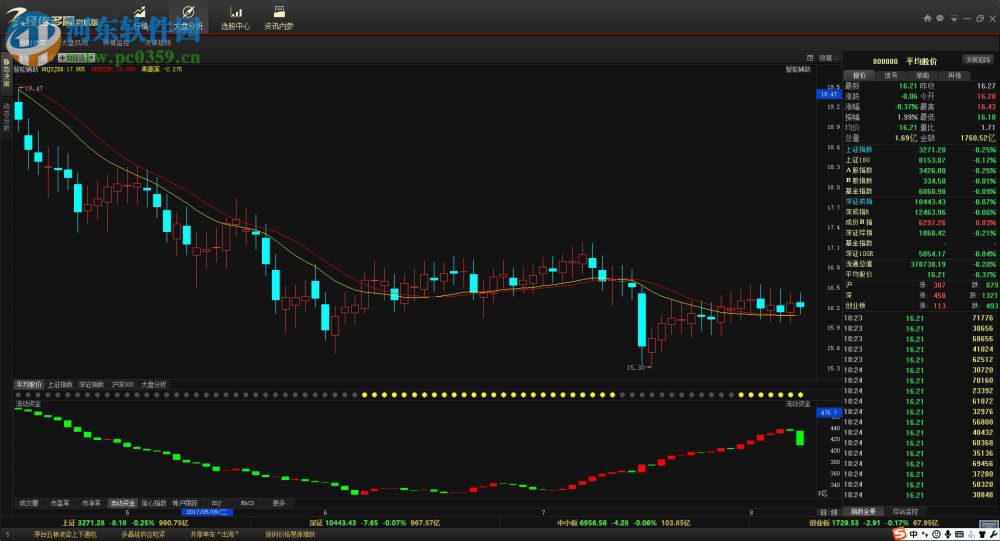Select the 平均股价 row in index list

pyautogui.click(x=921, y=274)
